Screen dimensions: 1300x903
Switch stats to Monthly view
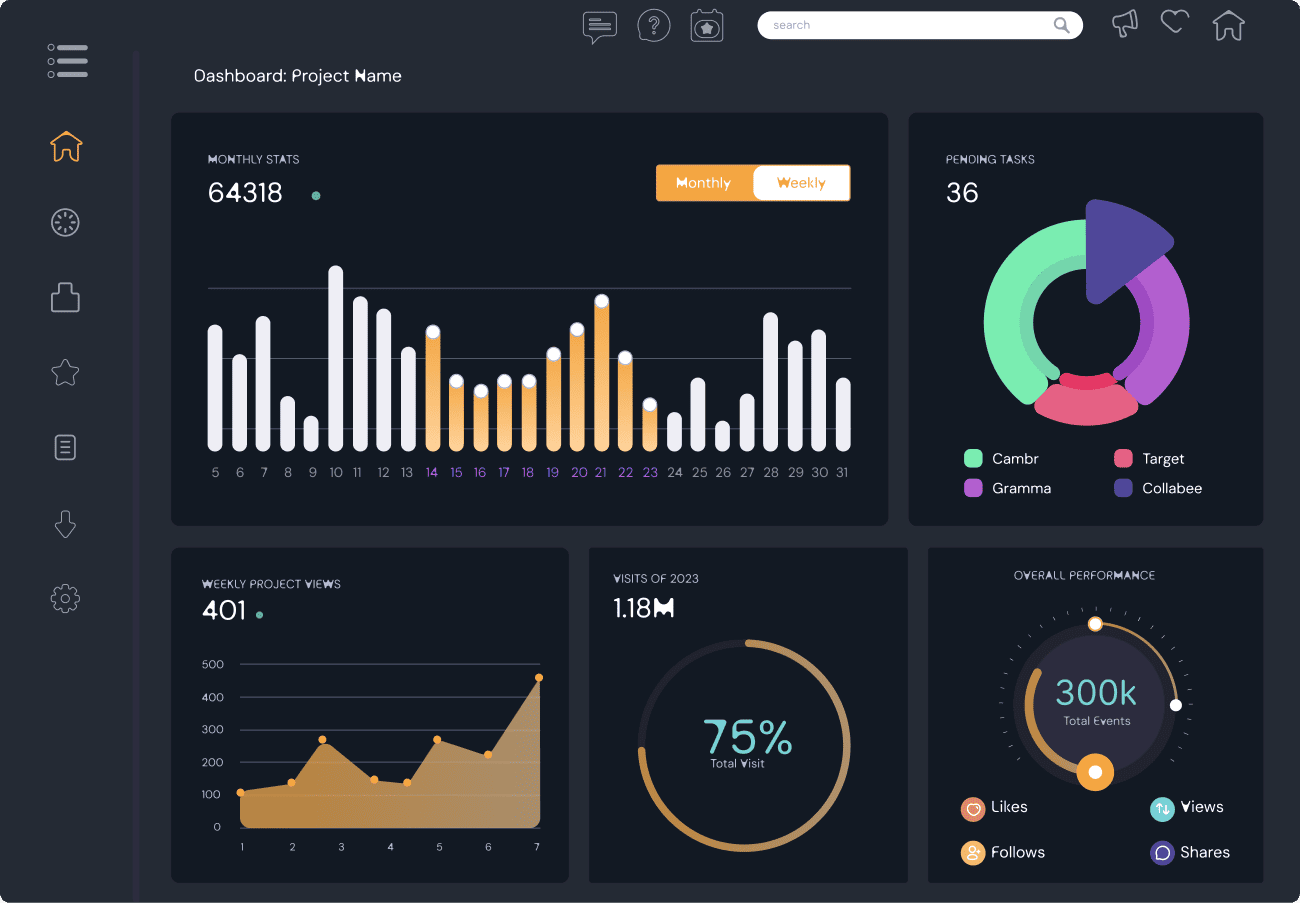[x=704, y=183]
